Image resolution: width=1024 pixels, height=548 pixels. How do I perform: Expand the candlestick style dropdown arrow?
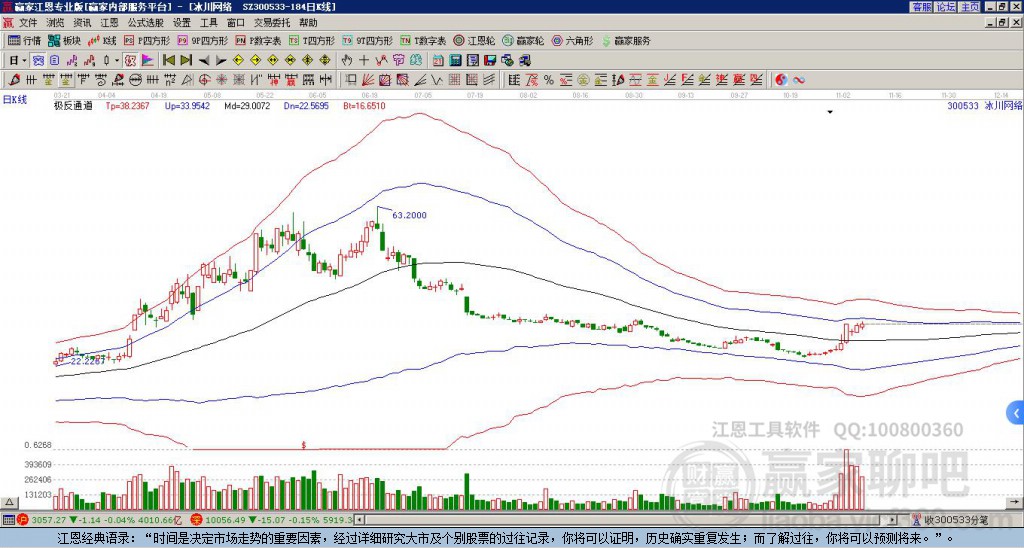pyautogui.click(x=117, y=60)
